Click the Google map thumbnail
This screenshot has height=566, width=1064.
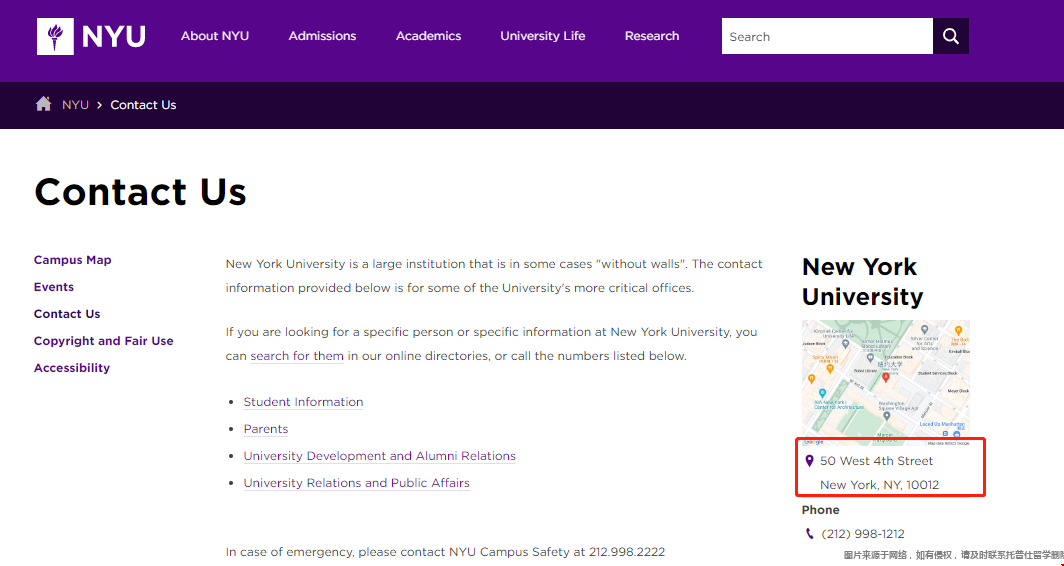(x=886, y=383)
